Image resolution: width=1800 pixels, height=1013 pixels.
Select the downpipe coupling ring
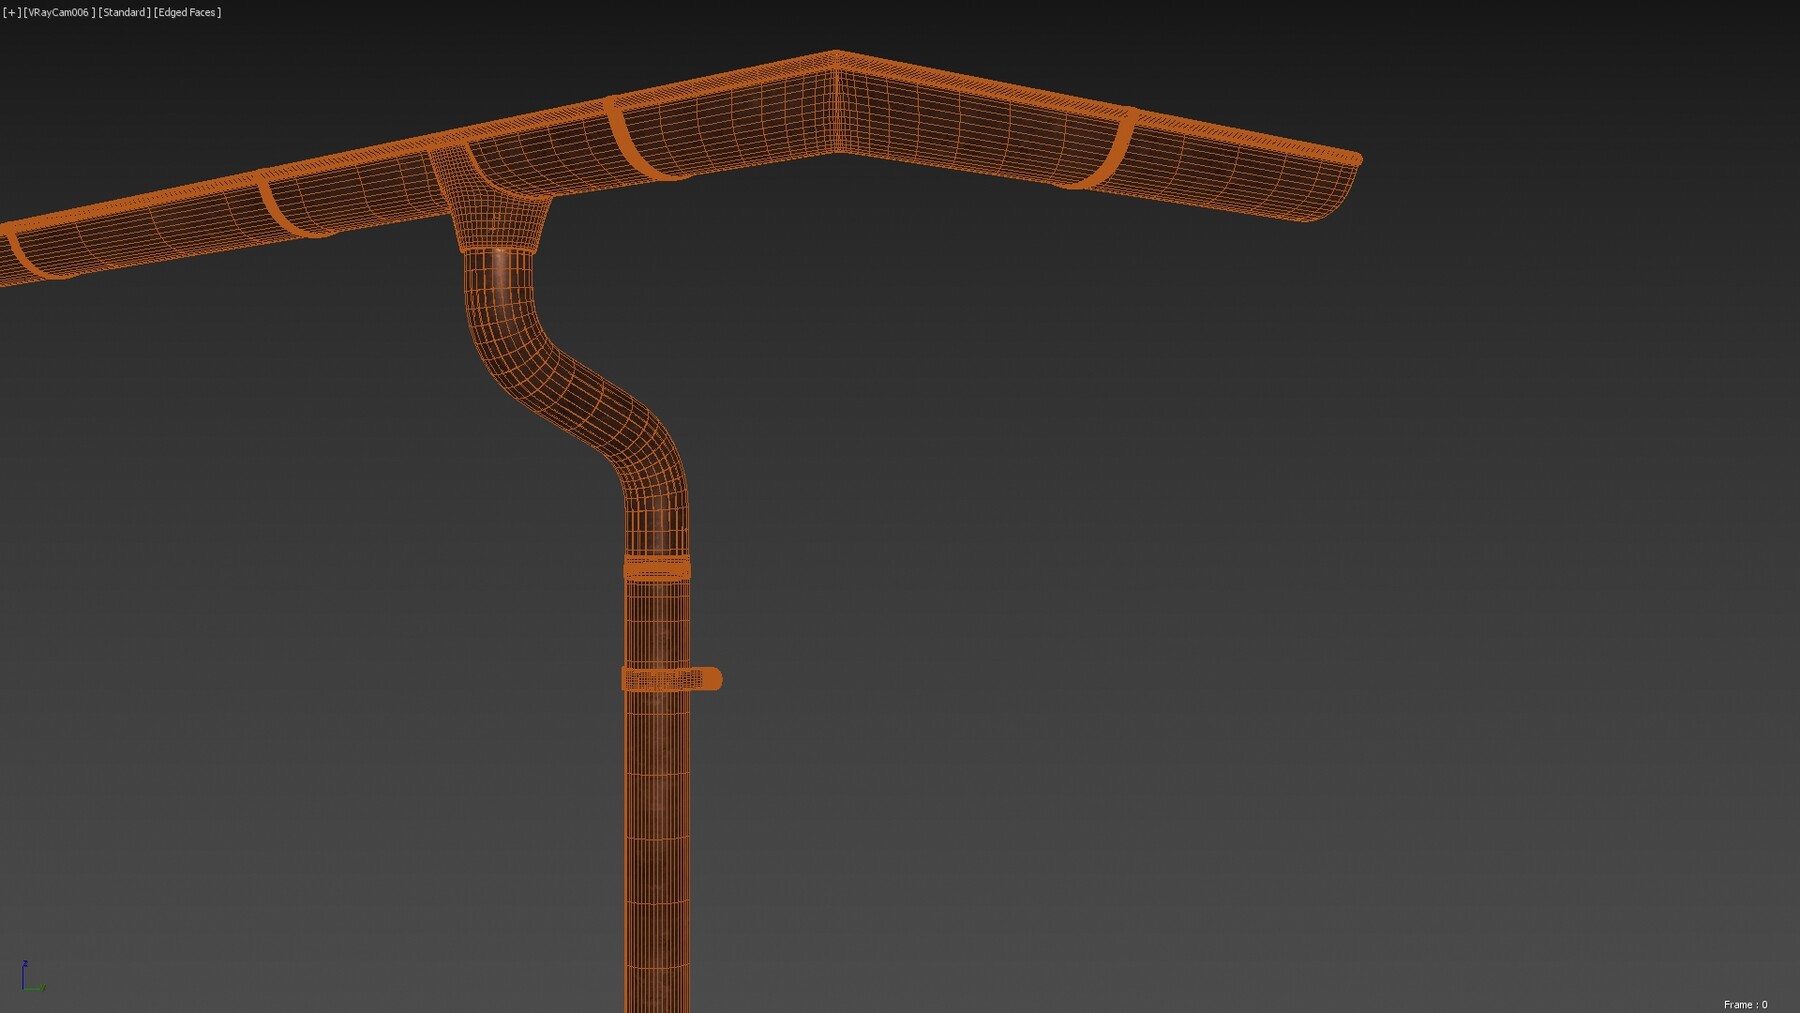658,567
